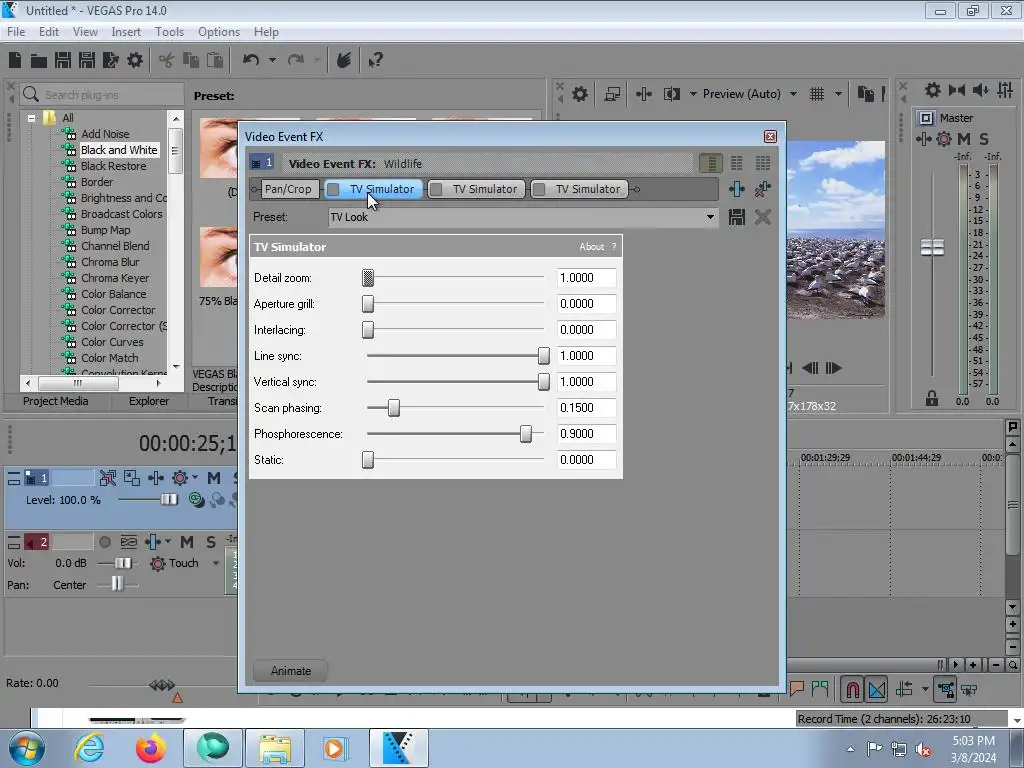Click the Save icon in main toolbar

[x=63, y=60]
